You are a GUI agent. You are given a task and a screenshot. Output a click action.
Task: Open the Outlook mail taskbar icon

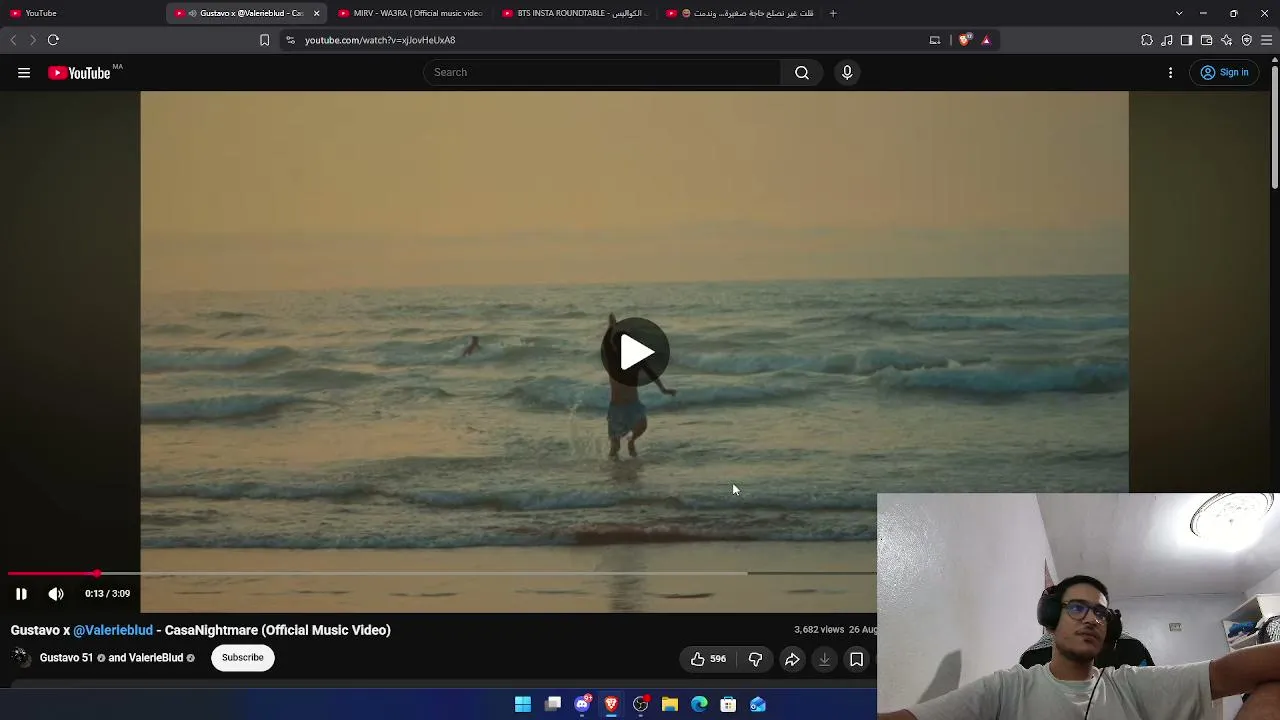pyautogui.click(x=758, y=705)
